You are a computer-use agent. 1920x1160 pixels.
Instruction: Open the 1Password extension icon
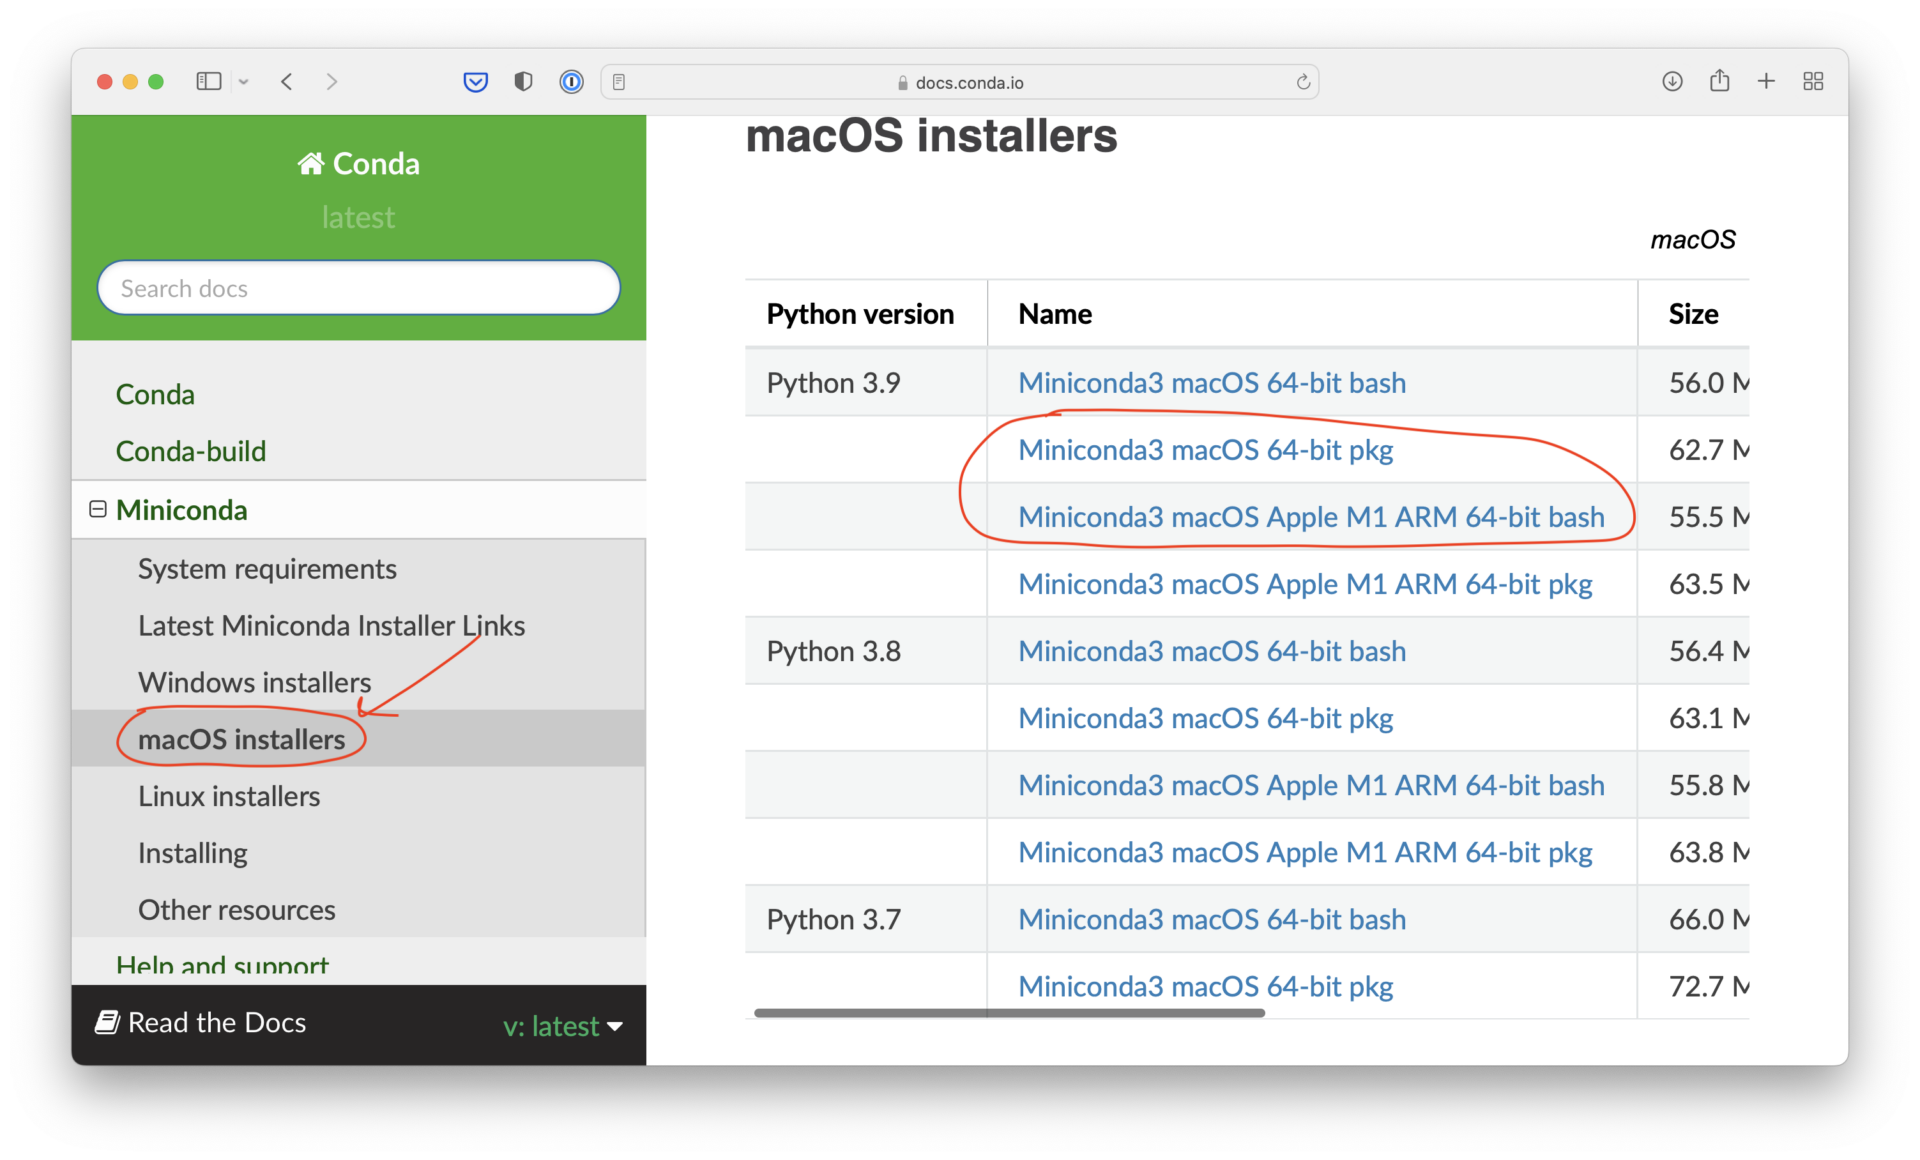(x=571, y=82)
